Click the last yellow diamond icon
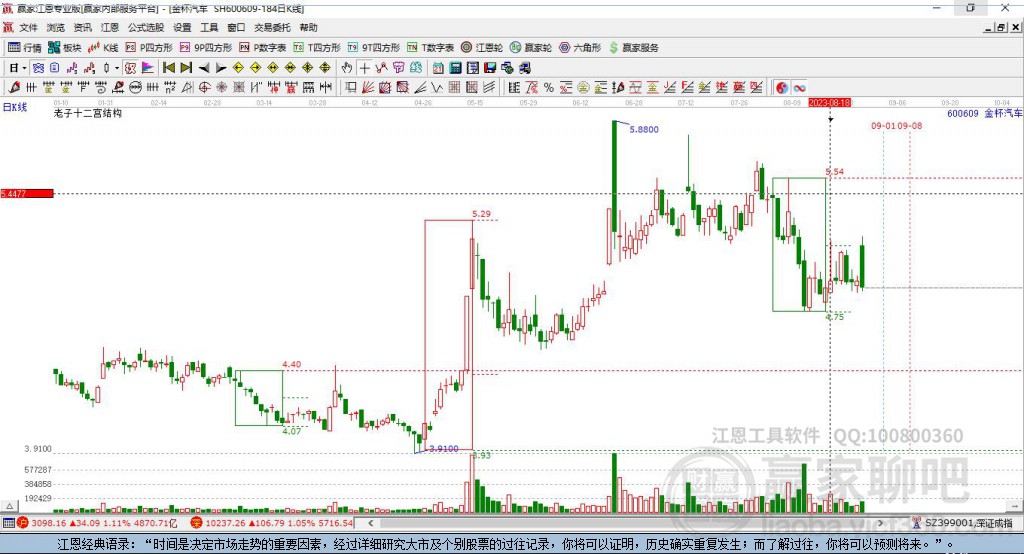The image size is (1024, 554). tap(325, 68)
